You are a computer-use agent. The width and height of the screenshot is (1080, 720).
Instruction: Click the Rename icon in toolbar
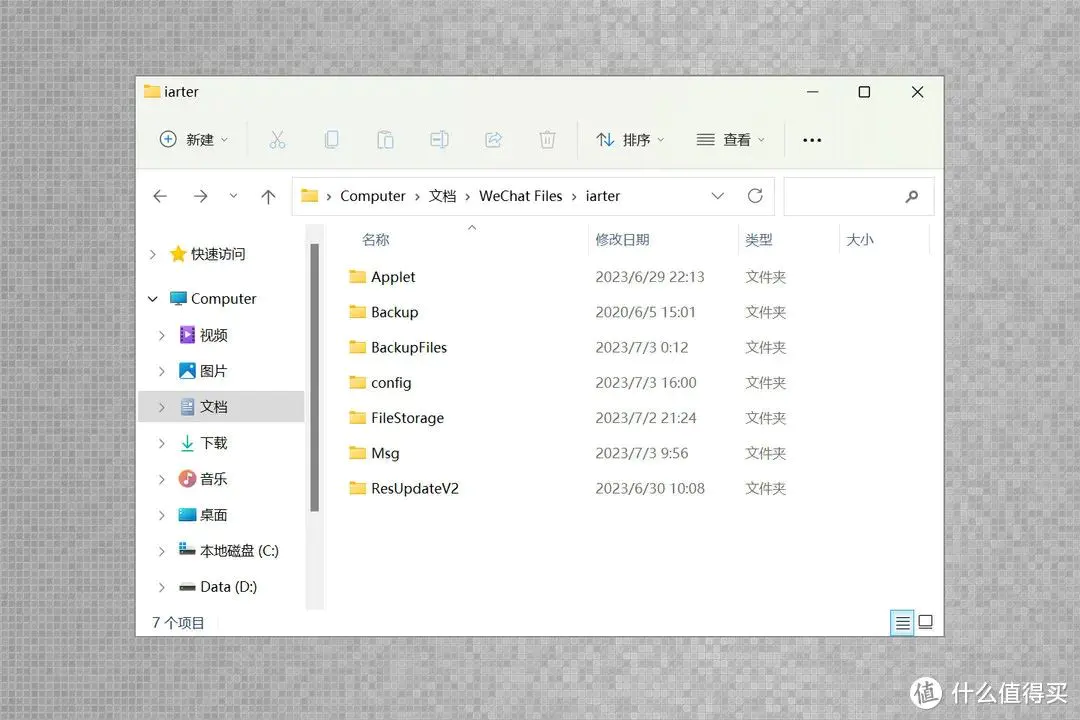439,140
